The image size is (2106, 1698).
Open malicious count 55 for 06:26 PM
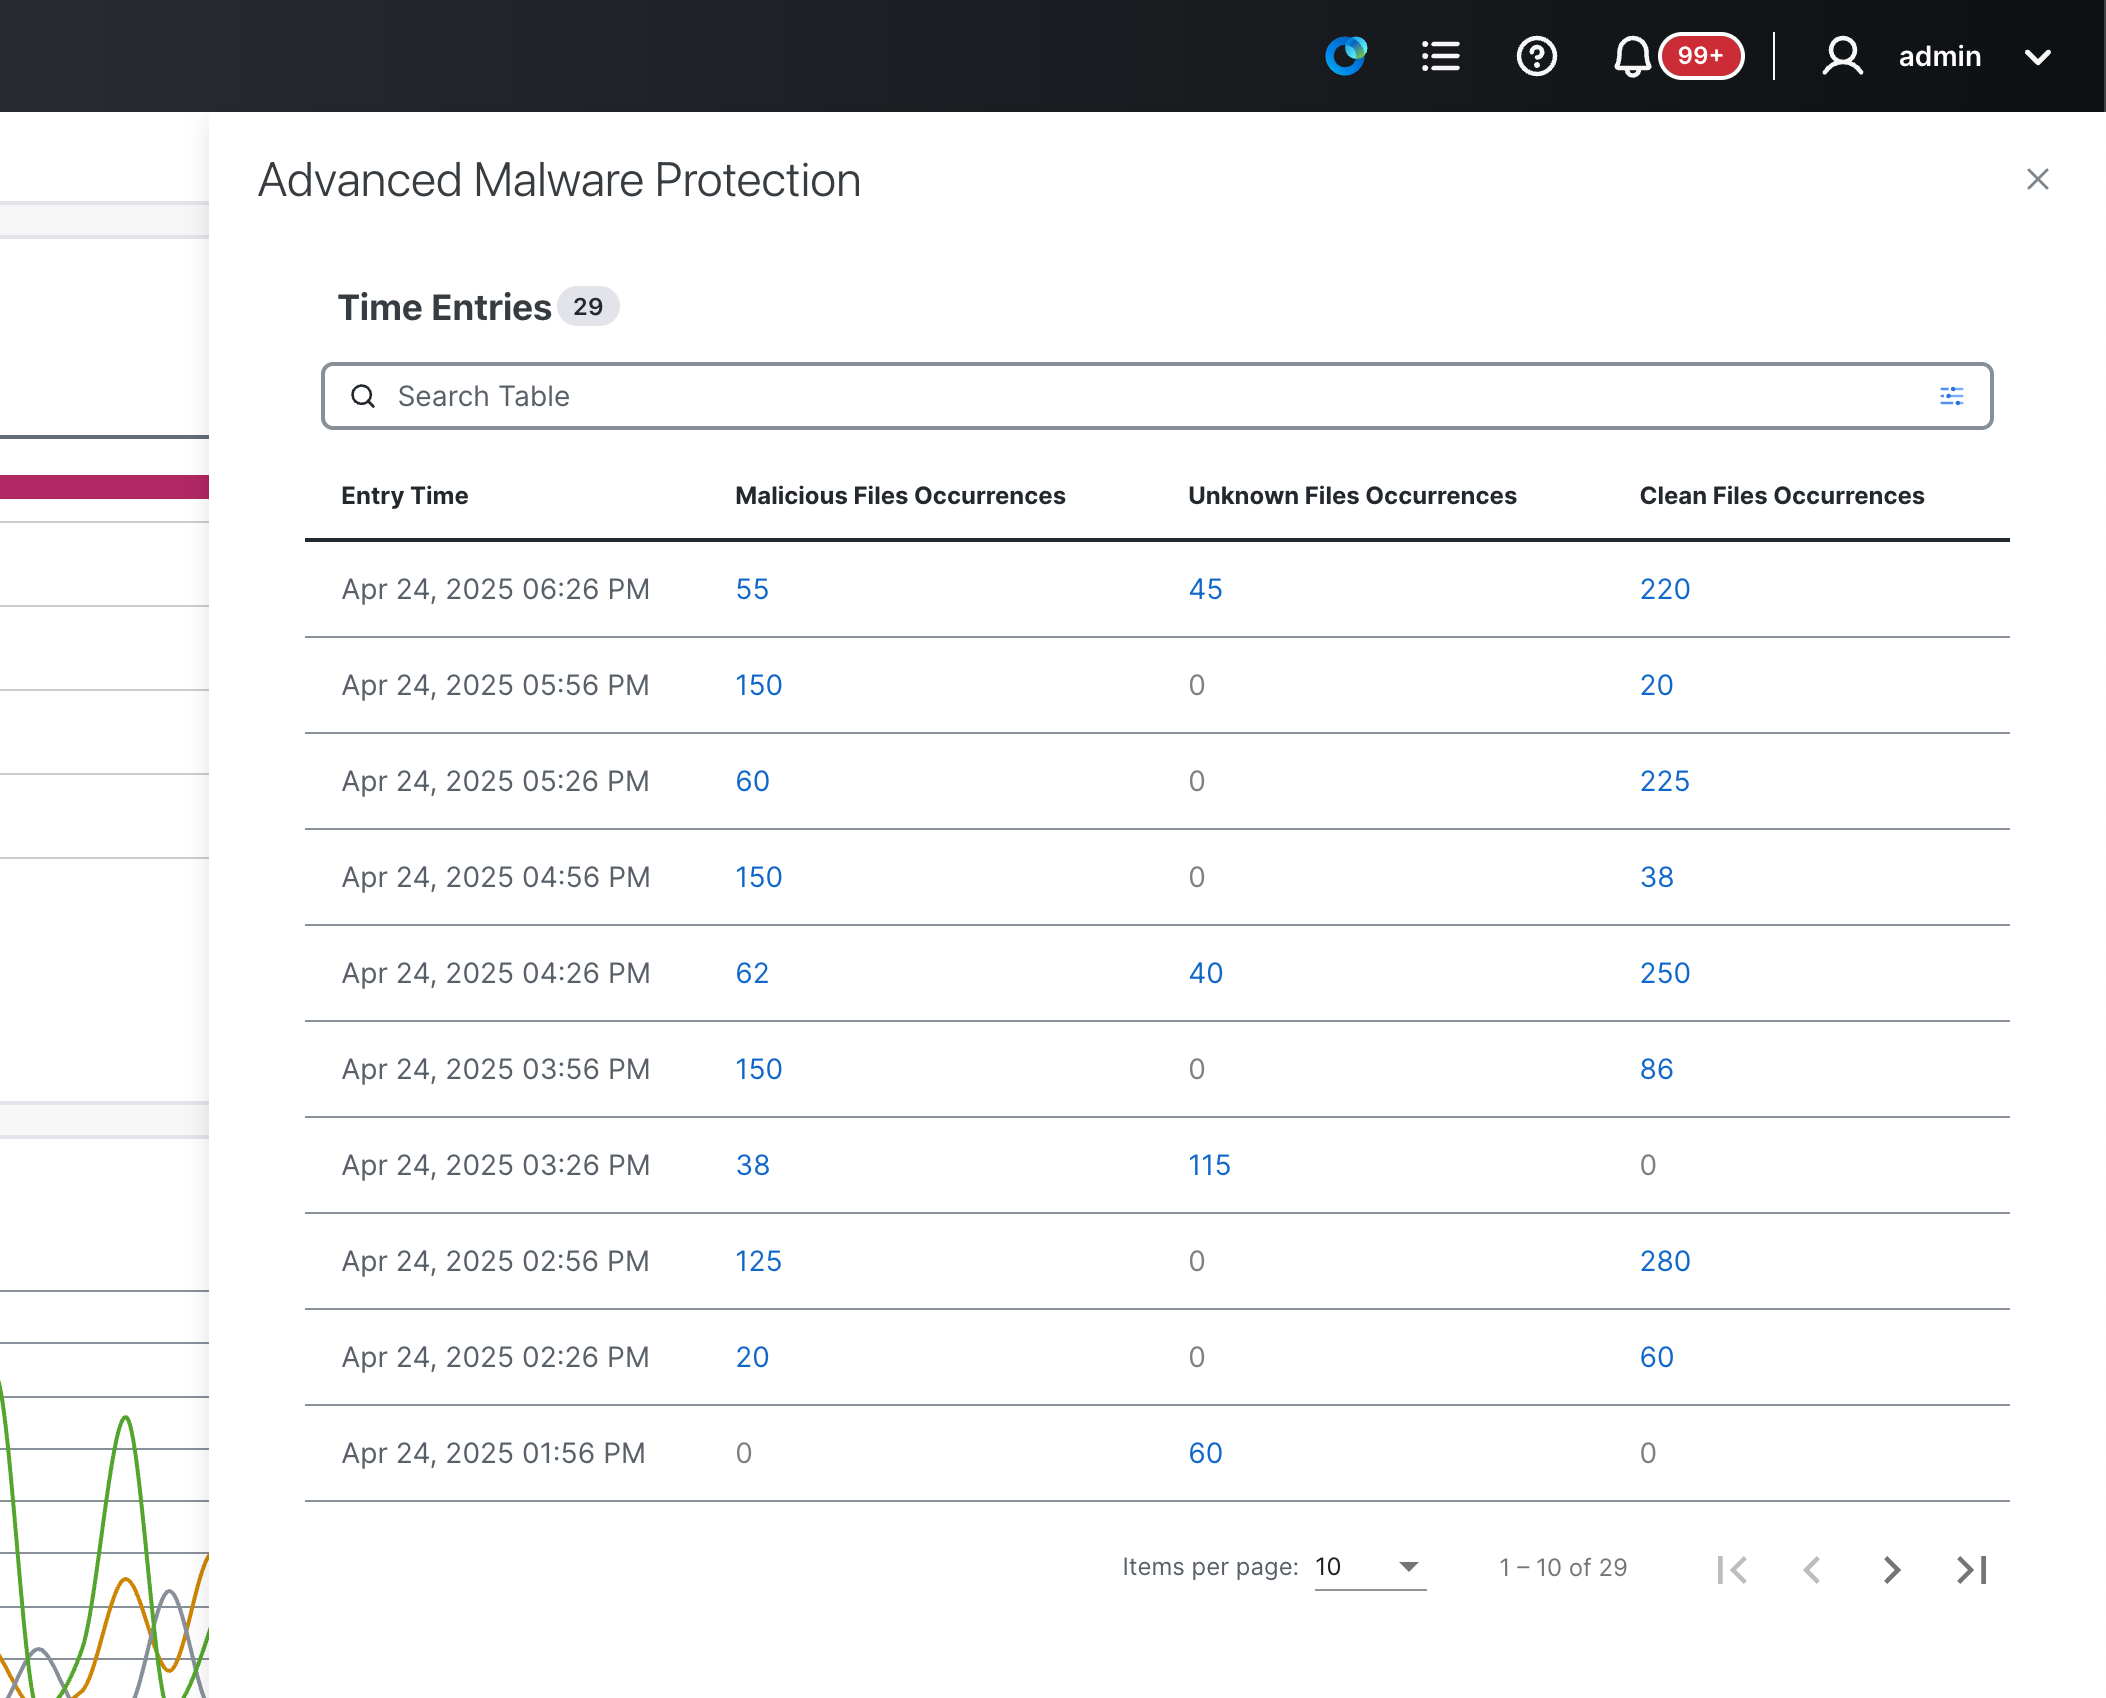[752, 589]
